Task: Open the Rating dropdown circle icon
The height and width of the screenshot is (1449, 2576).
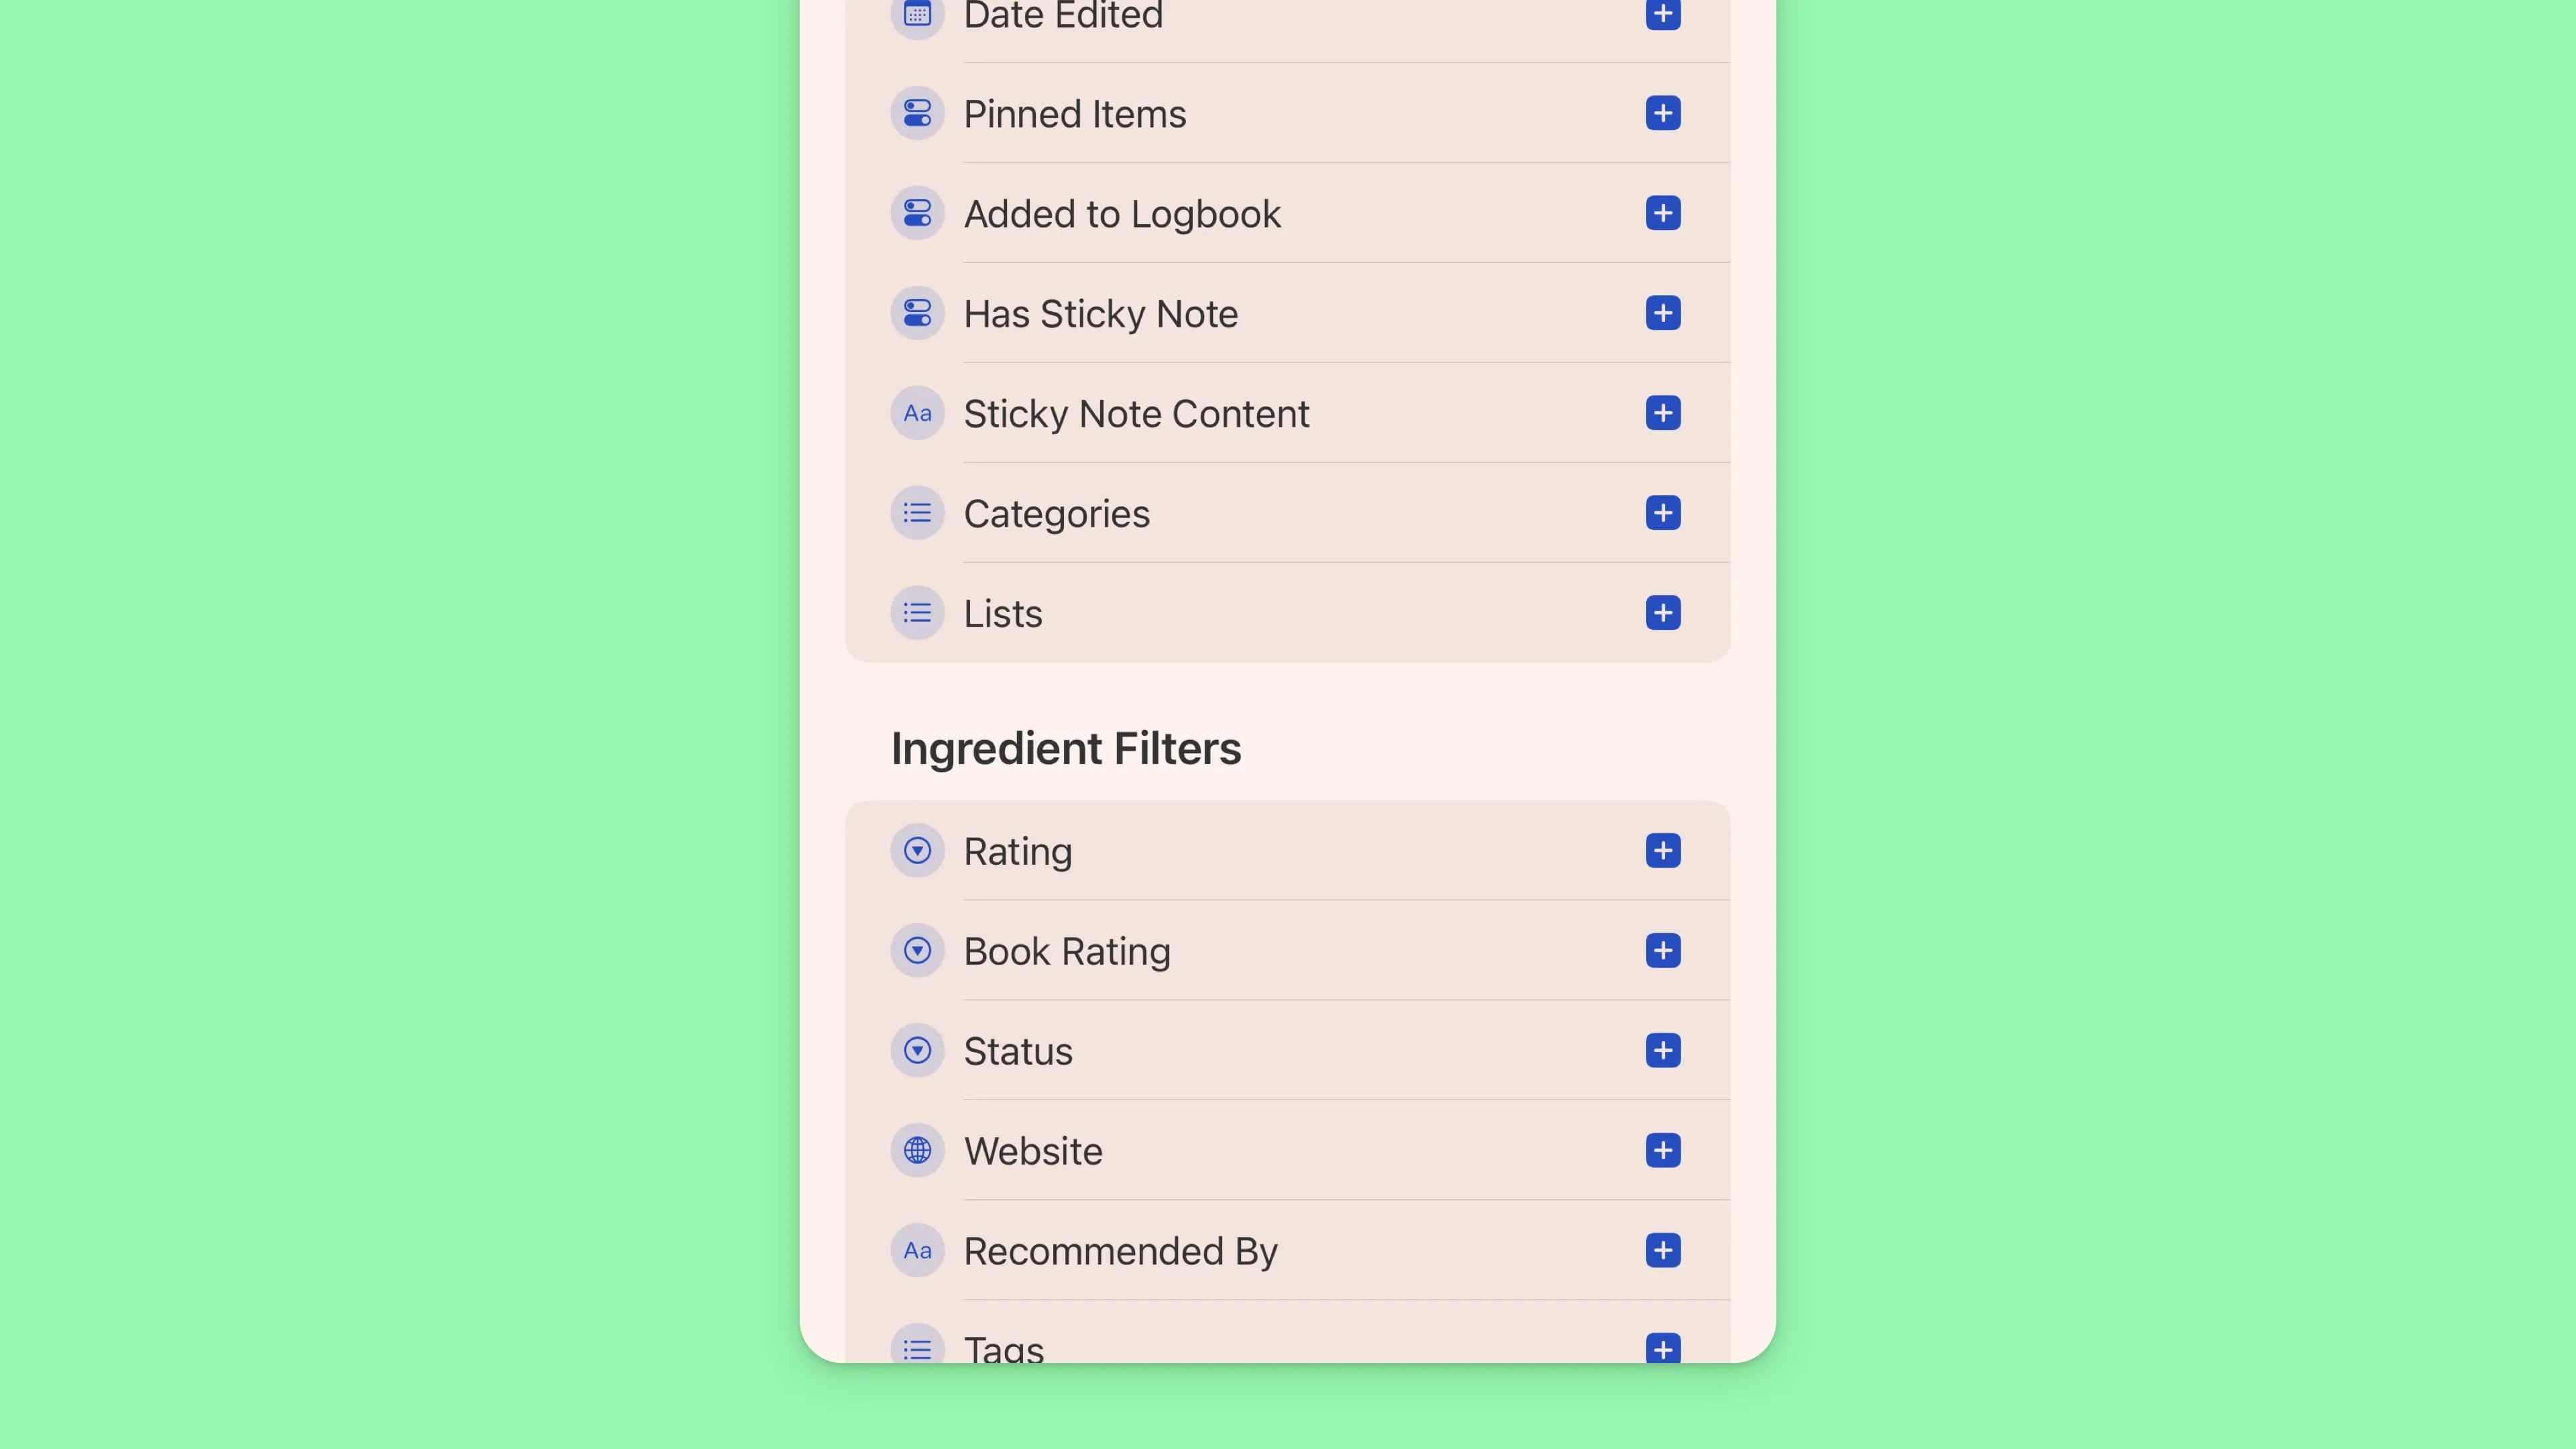Action: [917, 851]
